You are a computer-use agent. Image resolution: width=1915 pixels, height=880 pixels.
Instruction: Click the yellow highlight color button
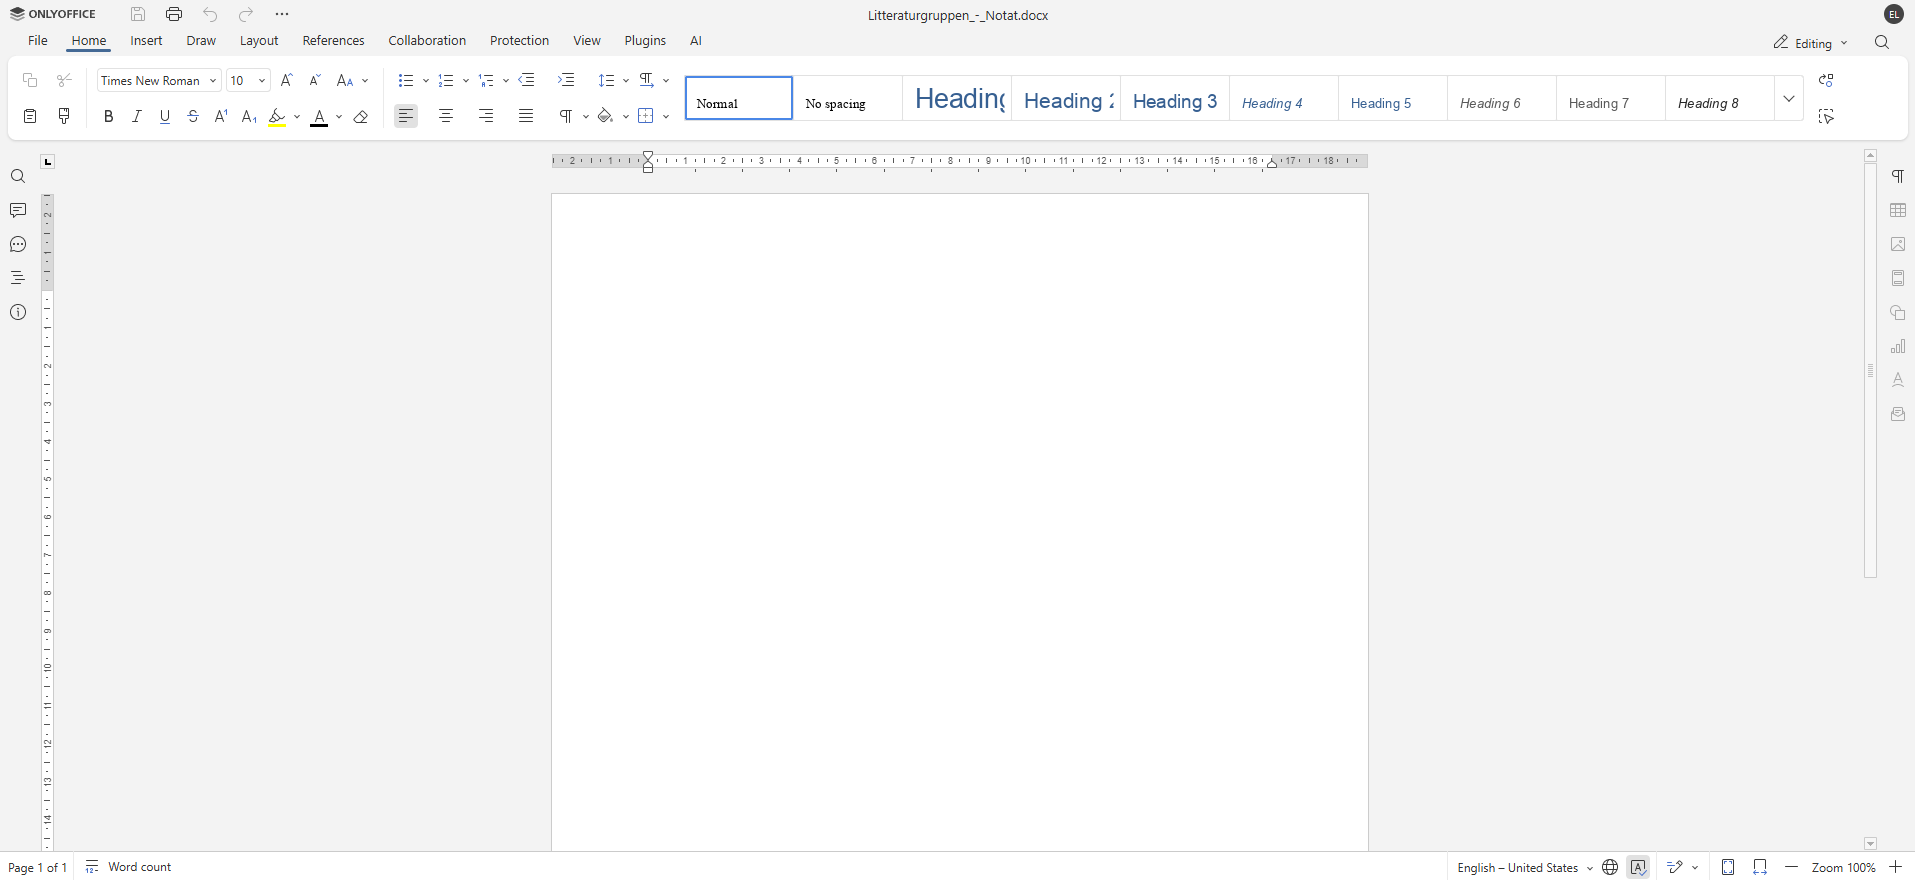coord(277,117)
